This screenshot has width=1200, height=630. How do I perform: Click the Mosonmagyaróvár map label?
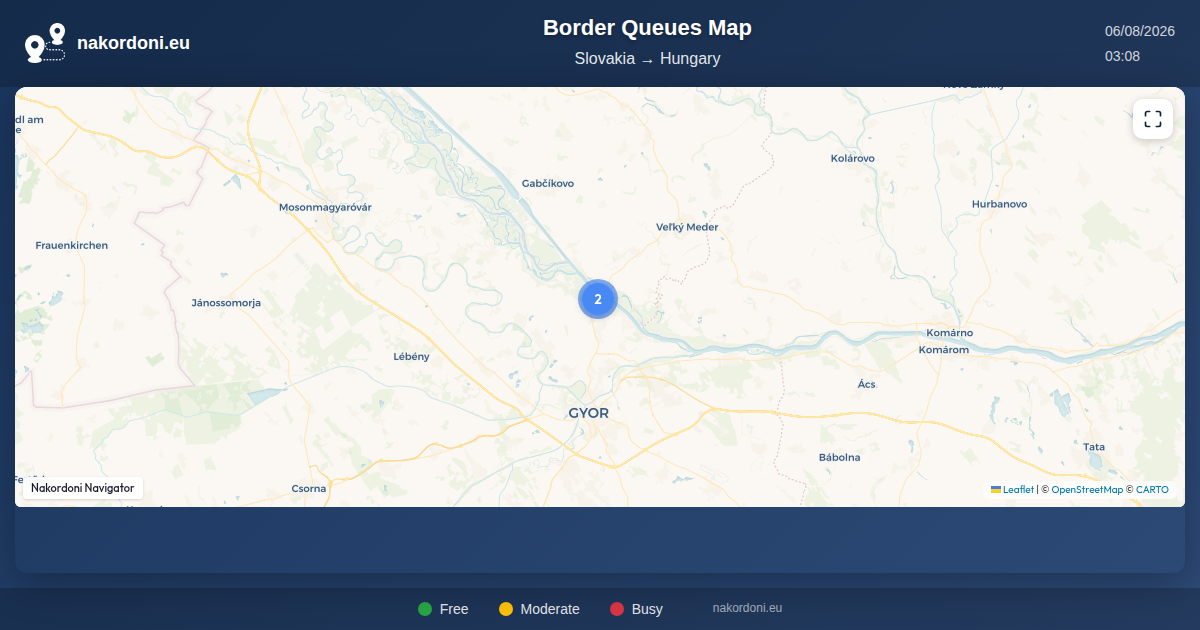point(325,207)
